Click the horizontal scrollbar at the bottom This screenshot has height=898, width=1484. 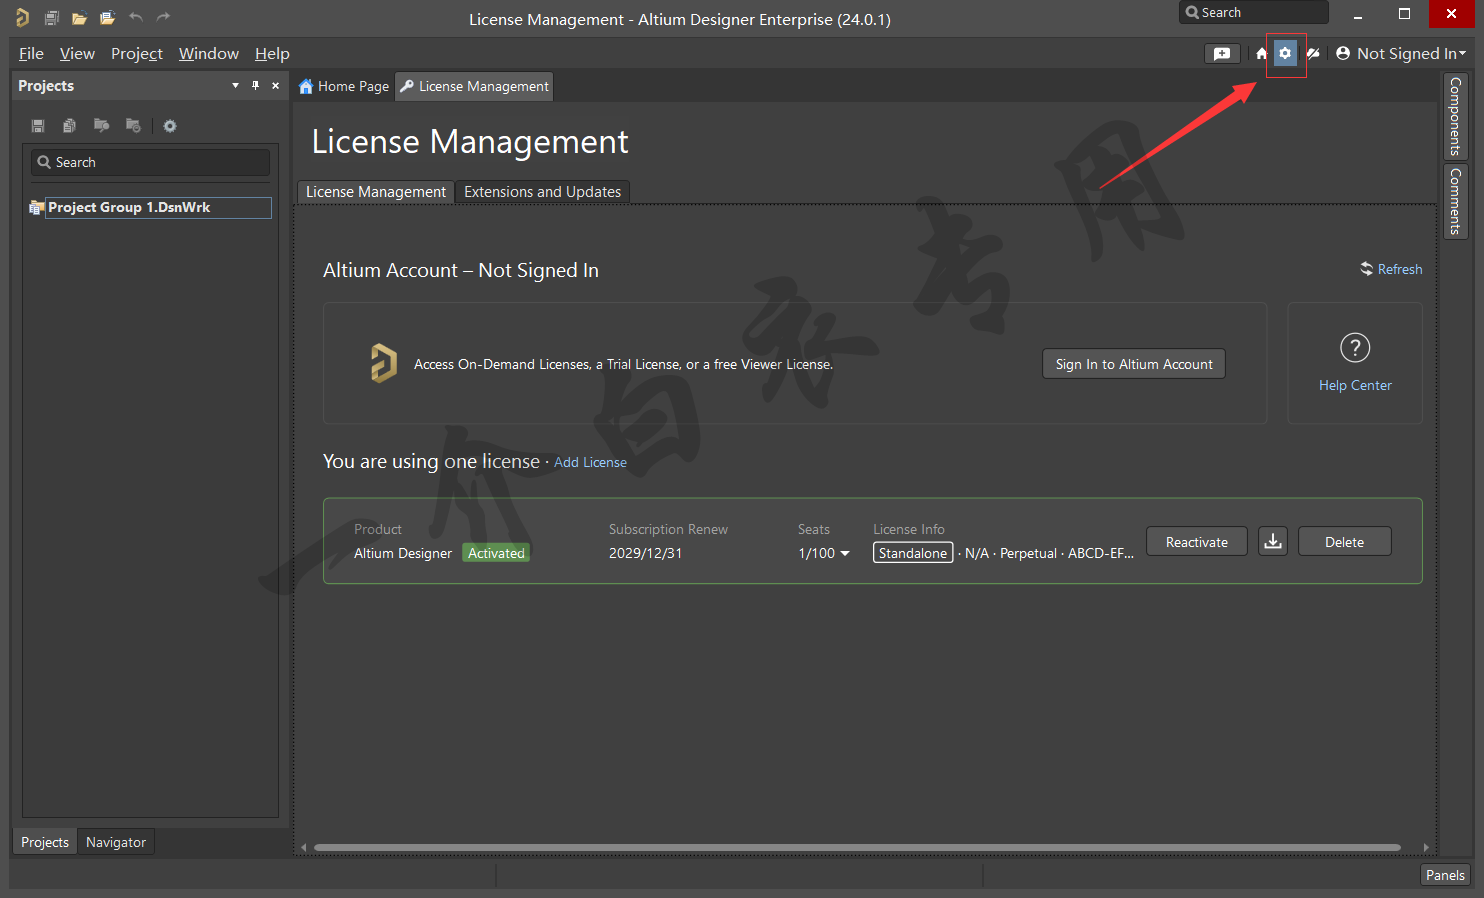[x=856, y=847]
